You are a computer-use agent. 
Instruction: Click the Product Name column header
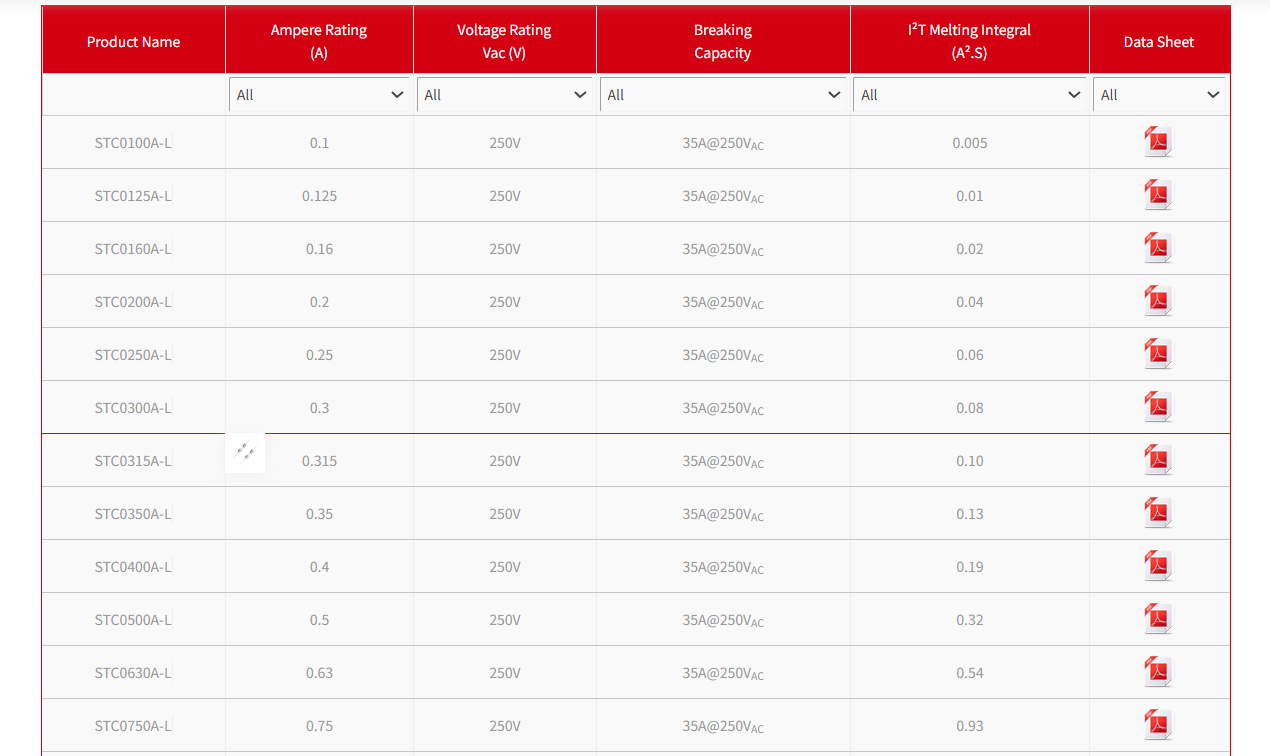[x=133, y=42]
